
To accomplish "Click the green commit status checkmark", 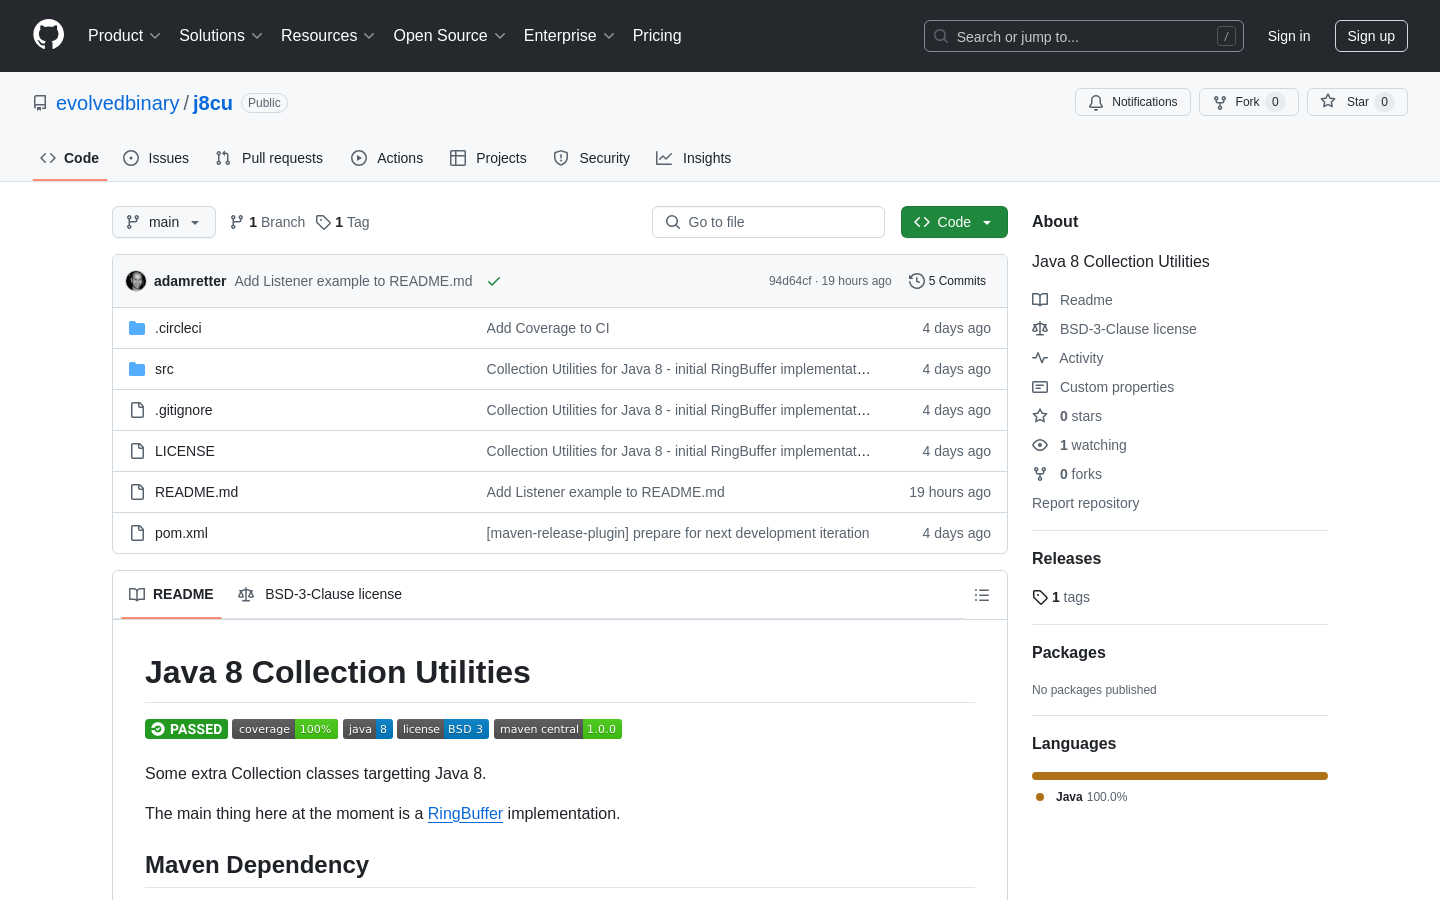I will (x=493, y=281).
